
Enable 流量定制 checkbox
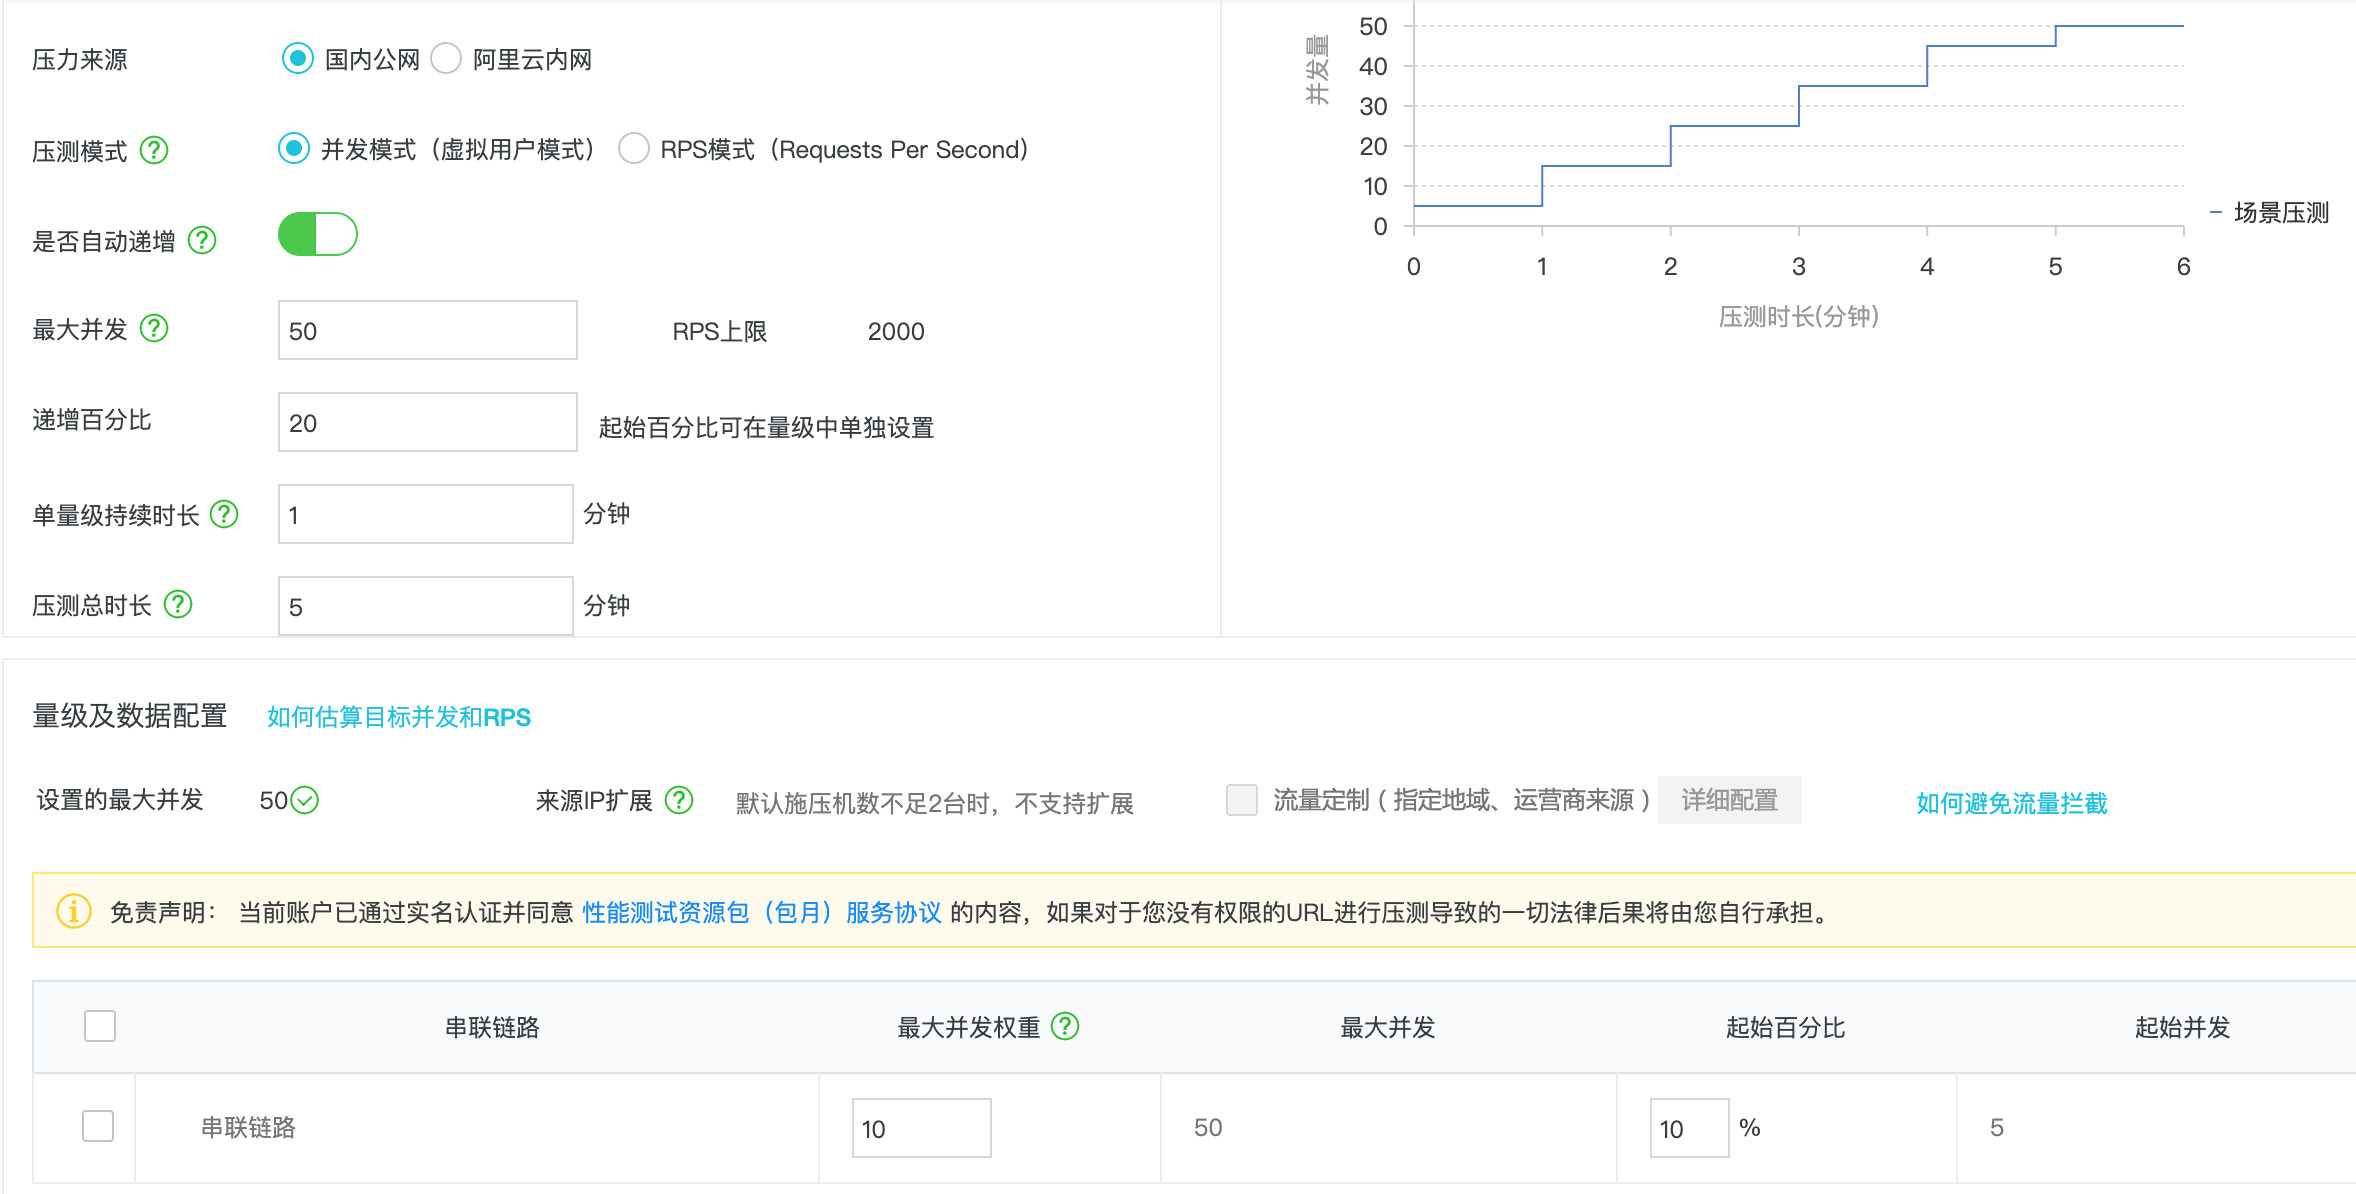pos(1241,800)
